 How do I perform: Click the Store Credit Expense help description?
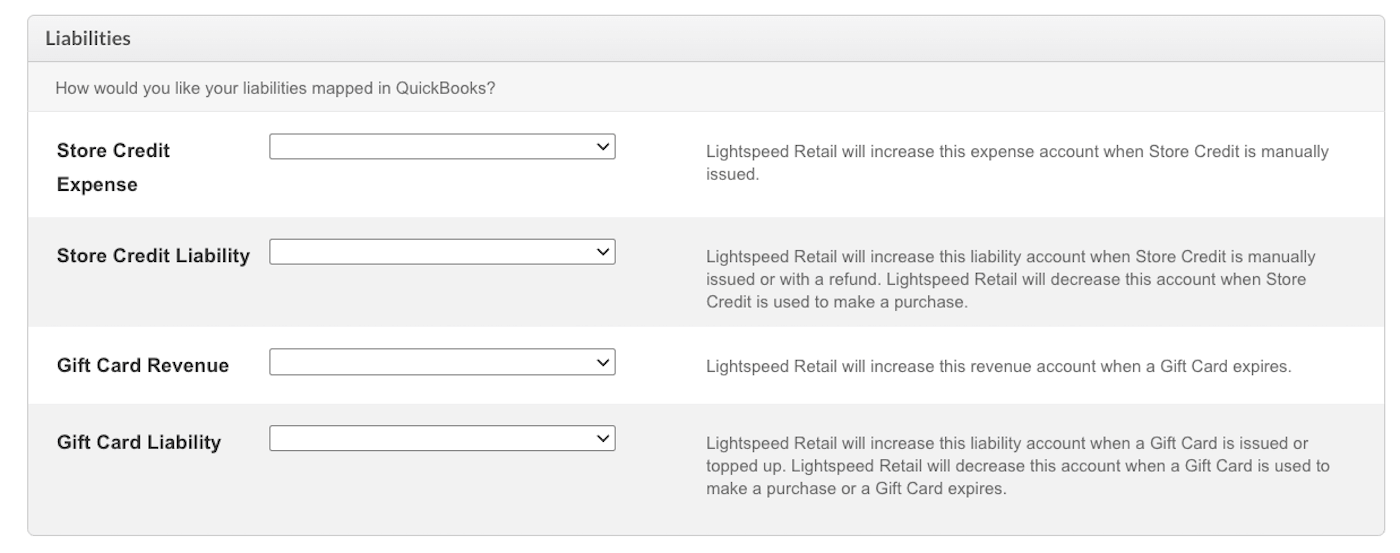[x=1017, y=163]
